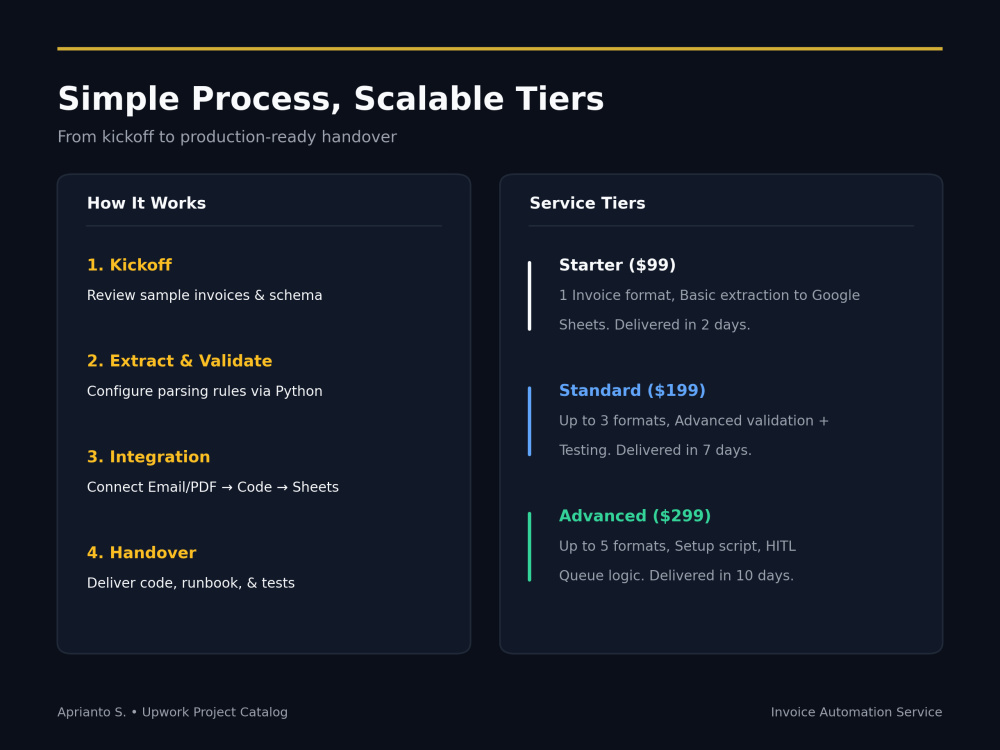Select the 4. Handover step heading
The image size is (1000, 750).
(142, 553)
